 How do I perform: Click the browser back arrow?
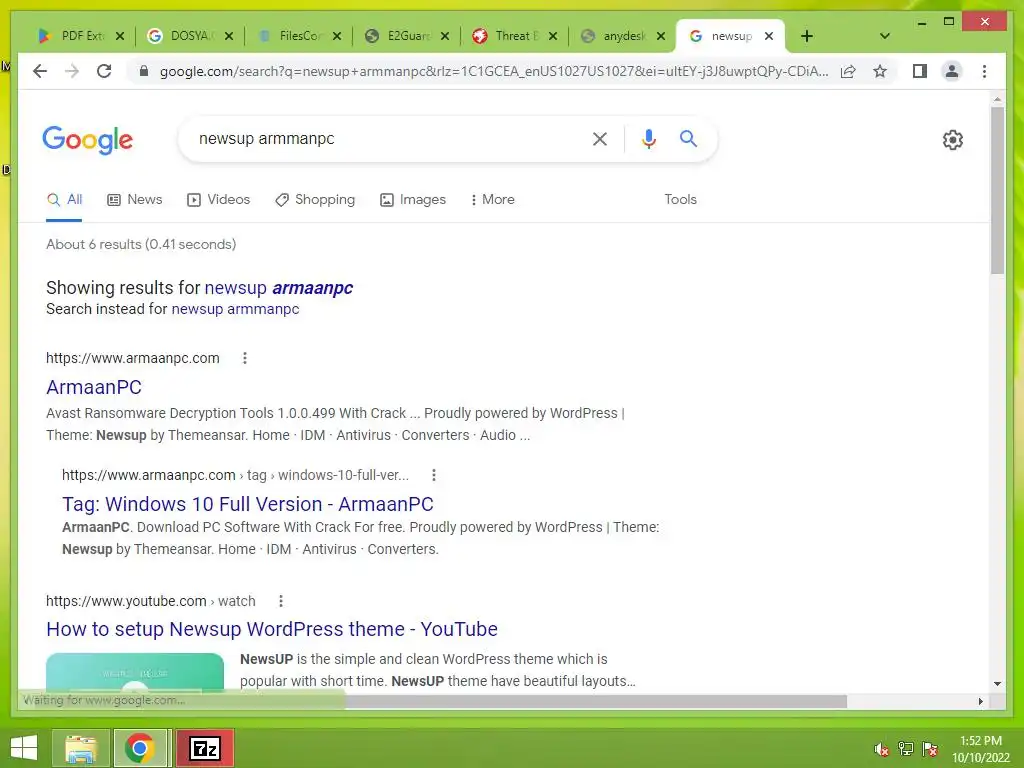[40, 71]
